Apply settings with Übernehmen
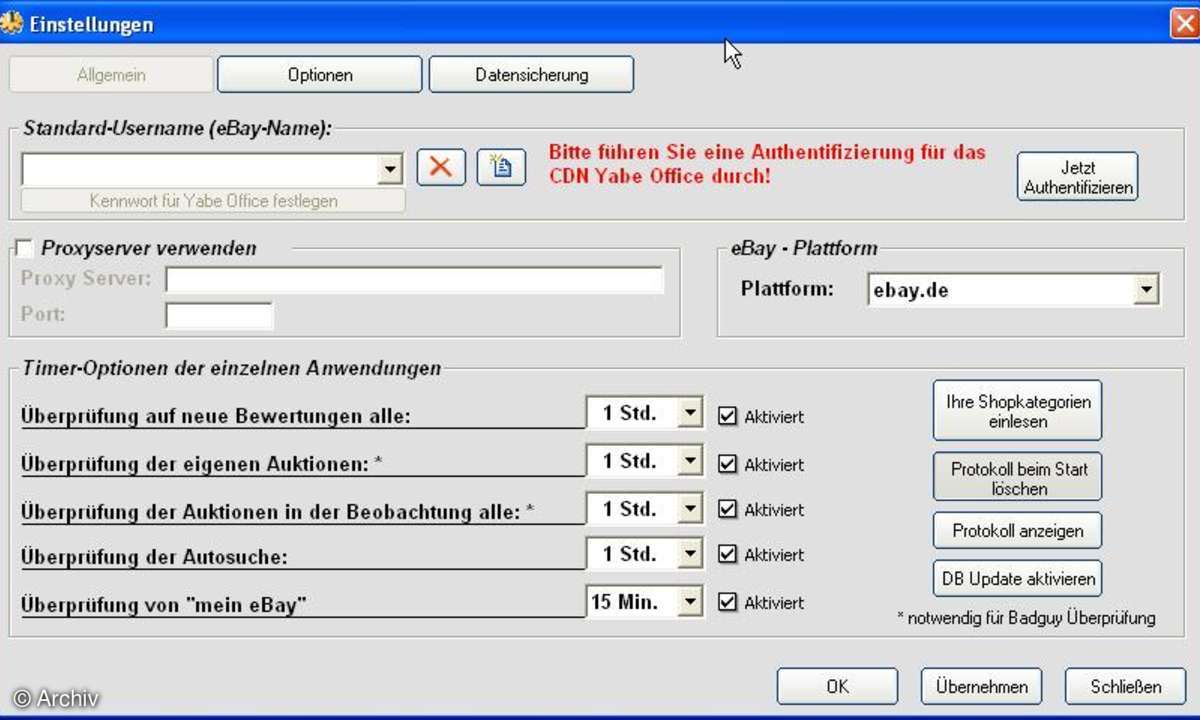Image resolution: width=1200 pixels, height=720 pixels. click(981, 686)
